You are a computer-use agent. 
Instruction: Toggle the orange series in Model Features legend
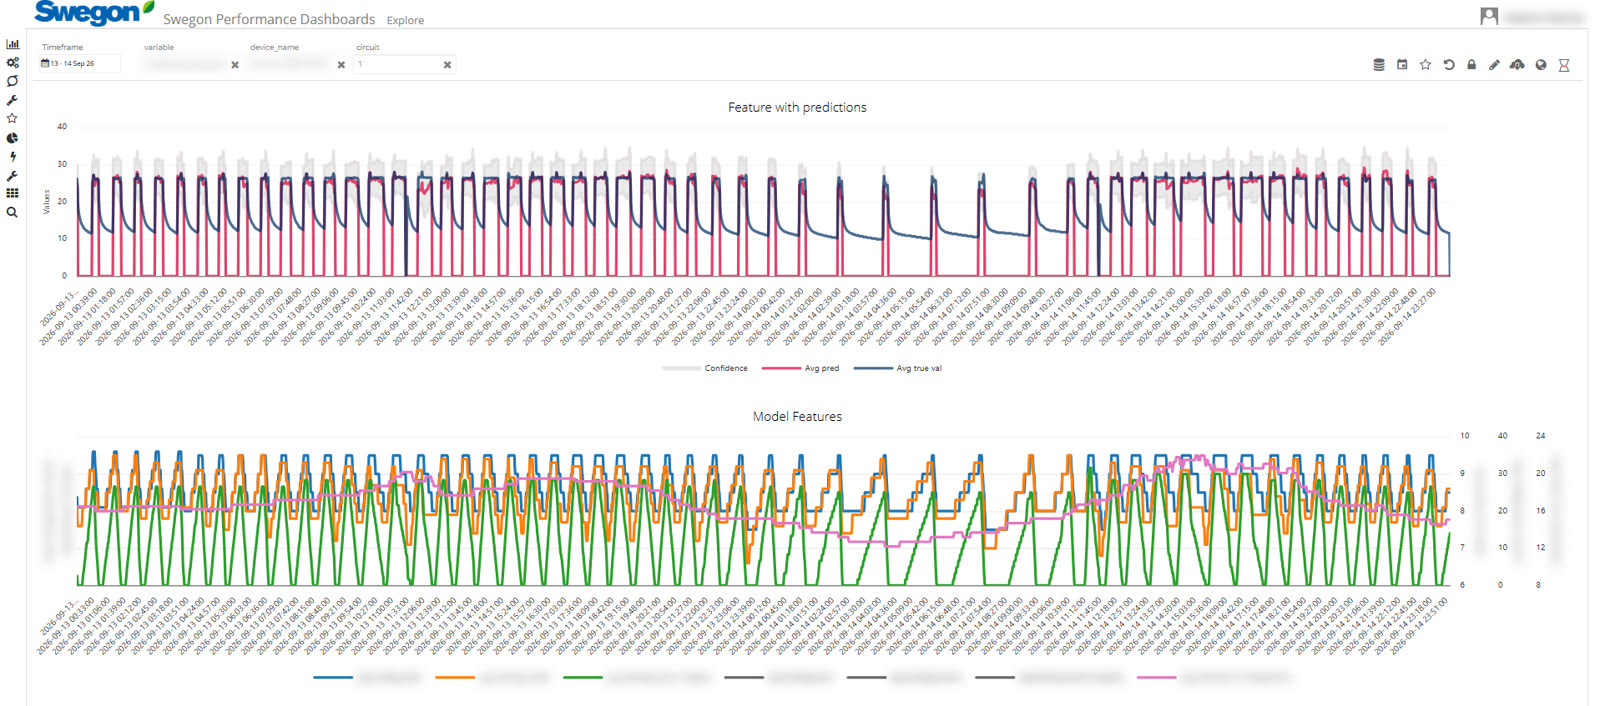tap(492, 677)
